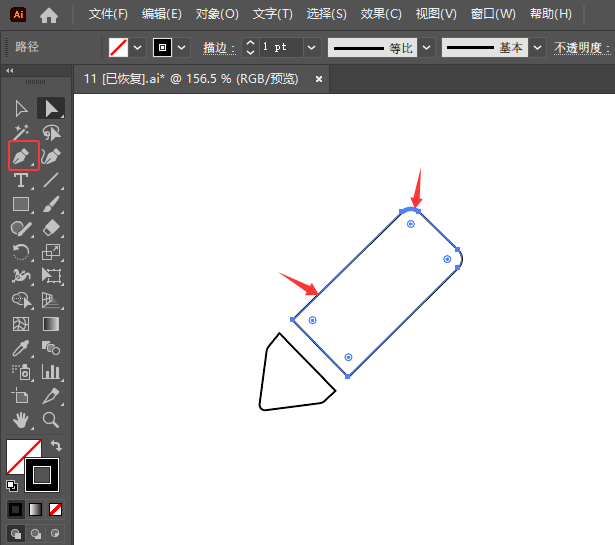Enable Draw Inside mode

click(55, 534)
